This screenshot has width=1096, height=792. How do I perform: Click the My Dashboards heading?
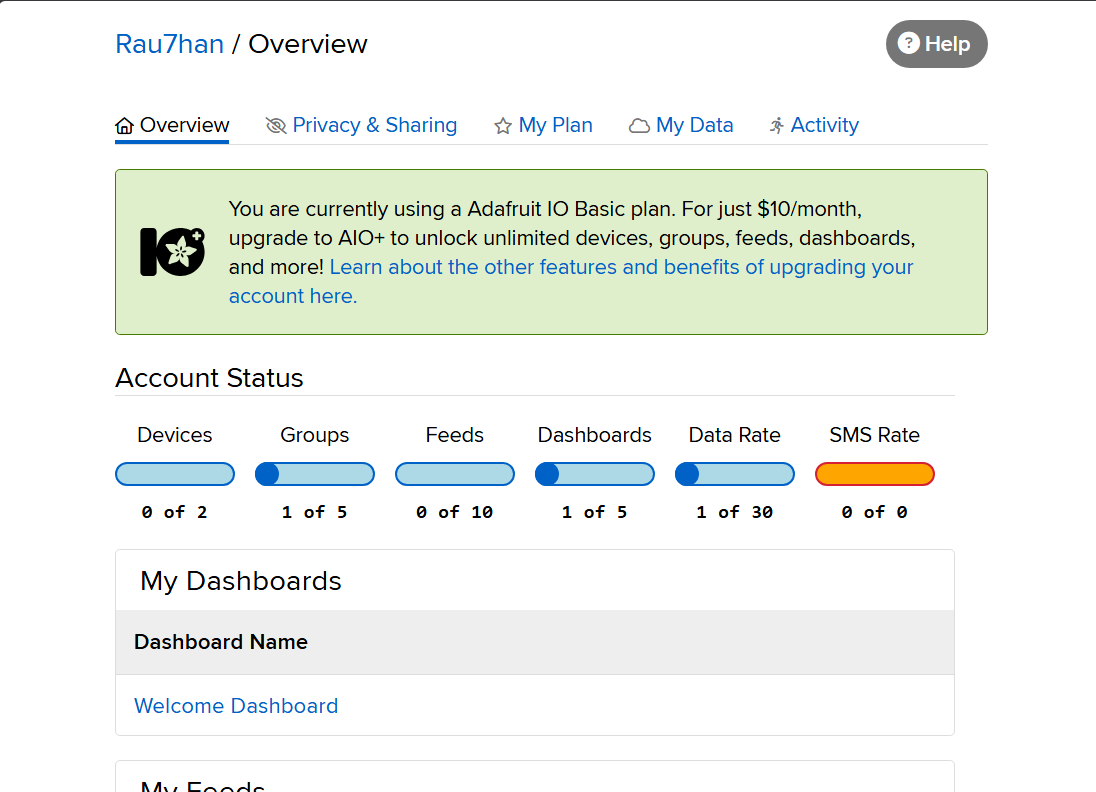241,582
